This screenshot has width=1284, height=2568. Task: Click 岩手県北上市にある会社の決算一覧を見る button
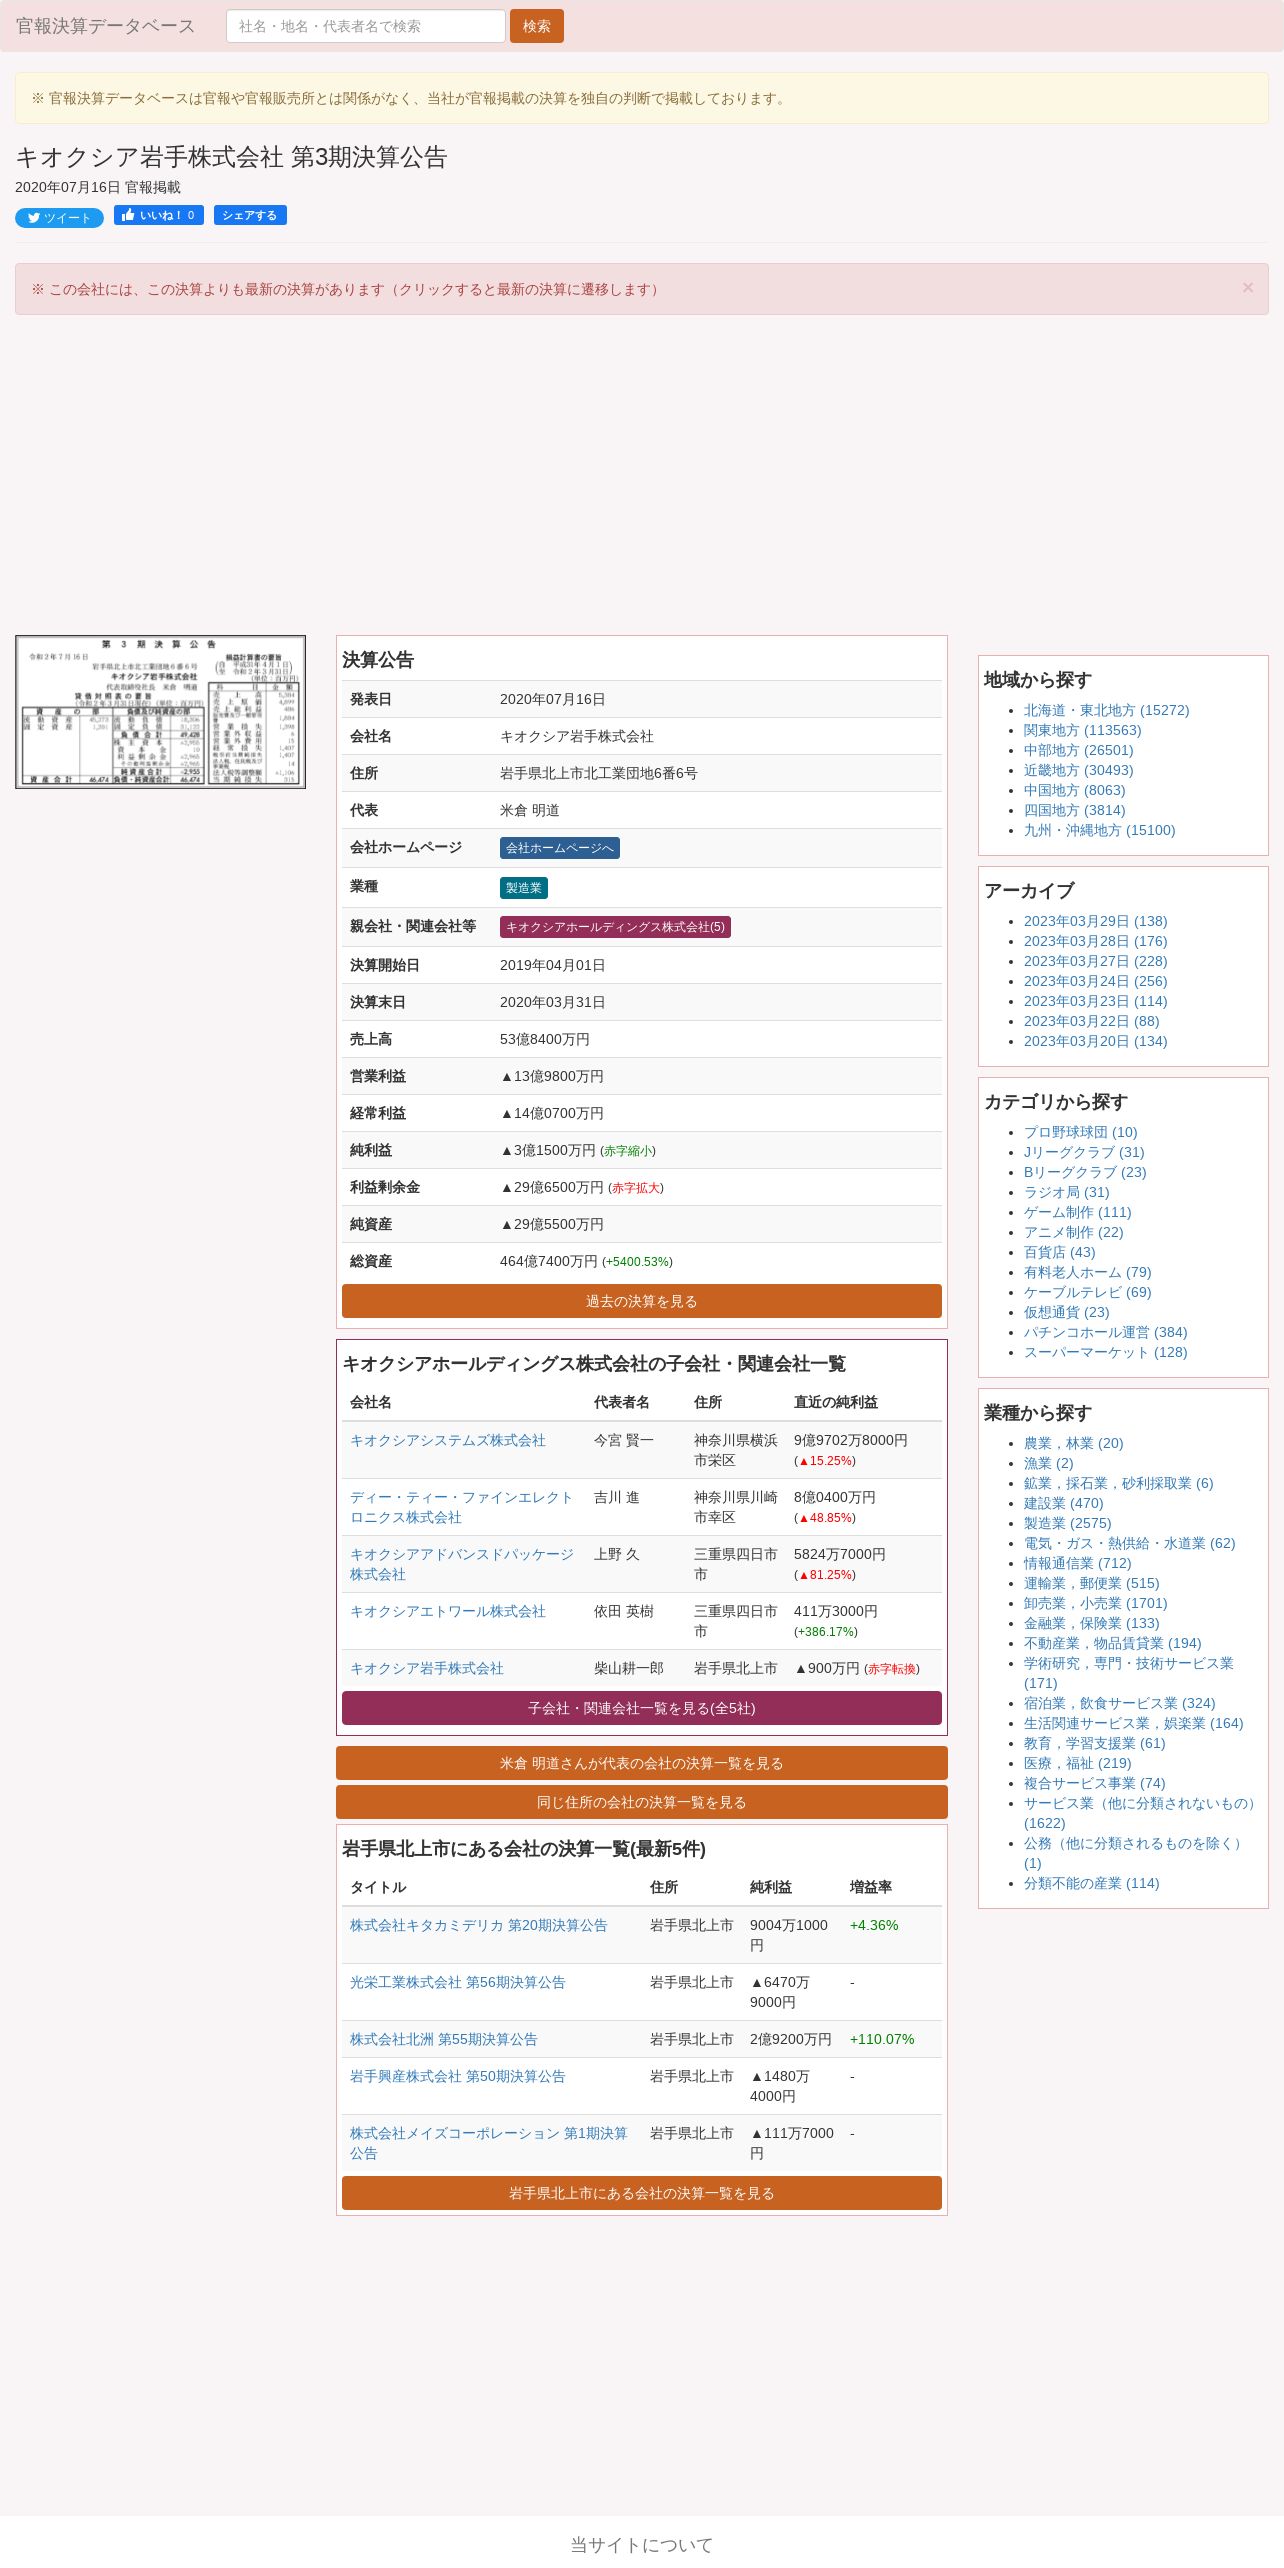(x=642, y=2193)
